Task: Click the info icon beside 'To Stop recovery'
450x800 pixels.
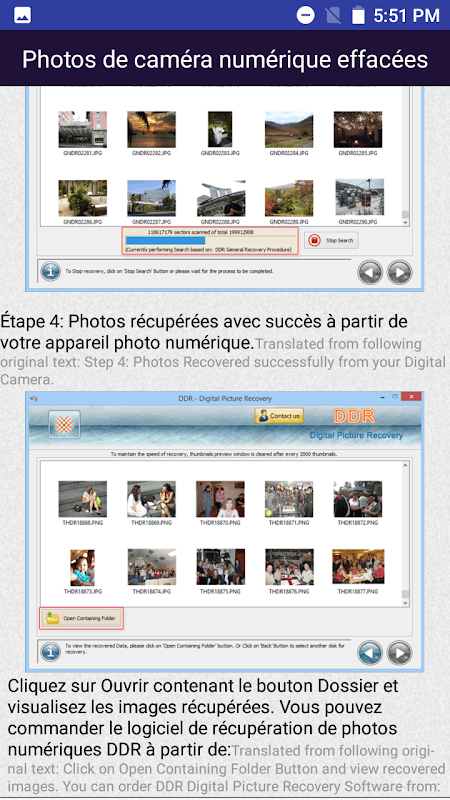Action: (x=51, y=271)
